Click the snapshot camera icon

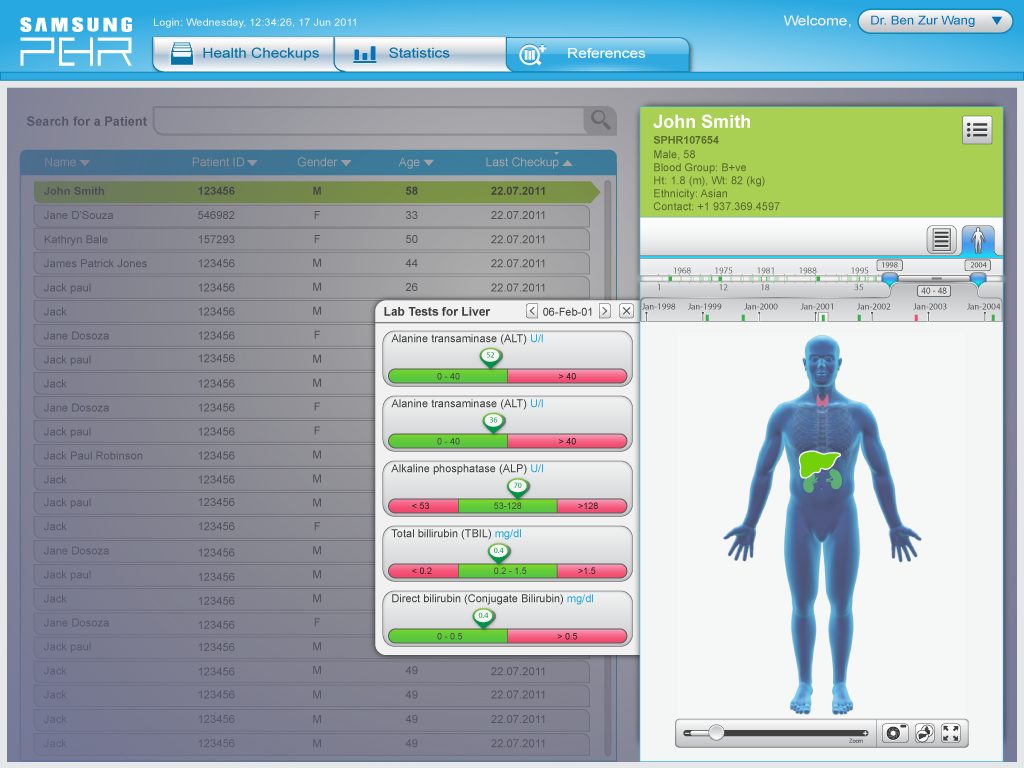895,733
